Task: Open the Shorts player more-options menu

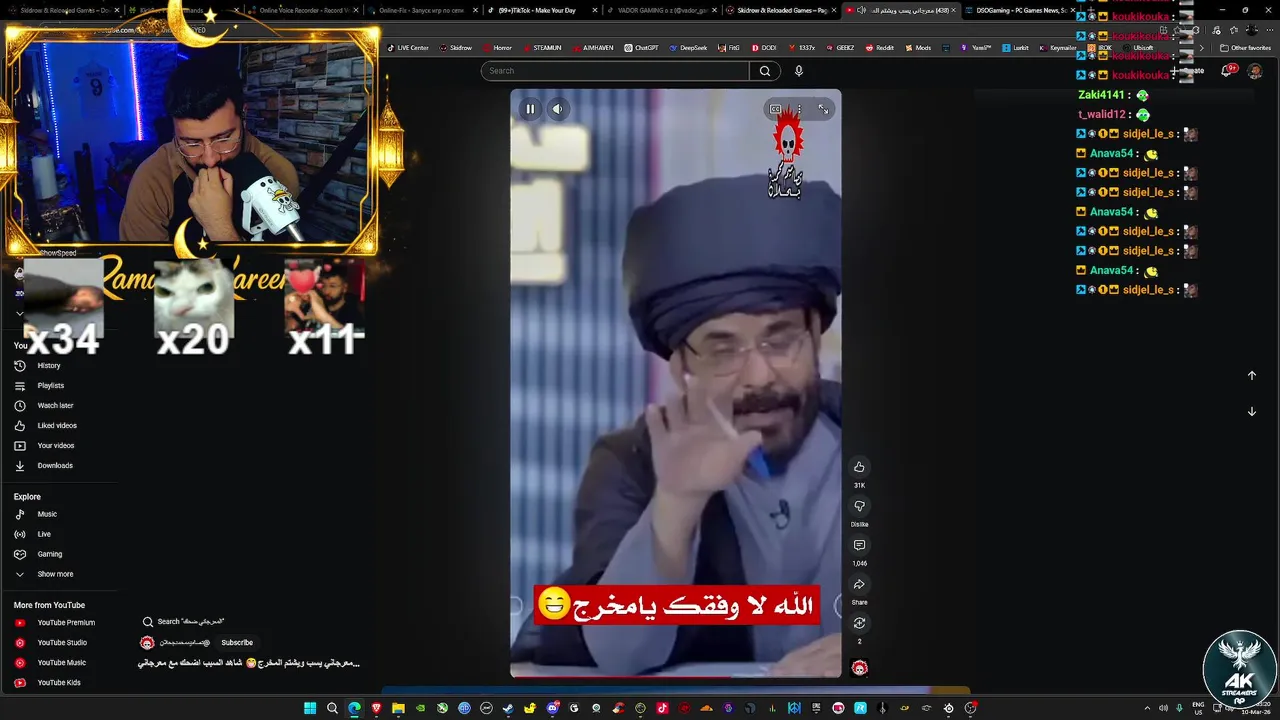Action: click(799, 109)
